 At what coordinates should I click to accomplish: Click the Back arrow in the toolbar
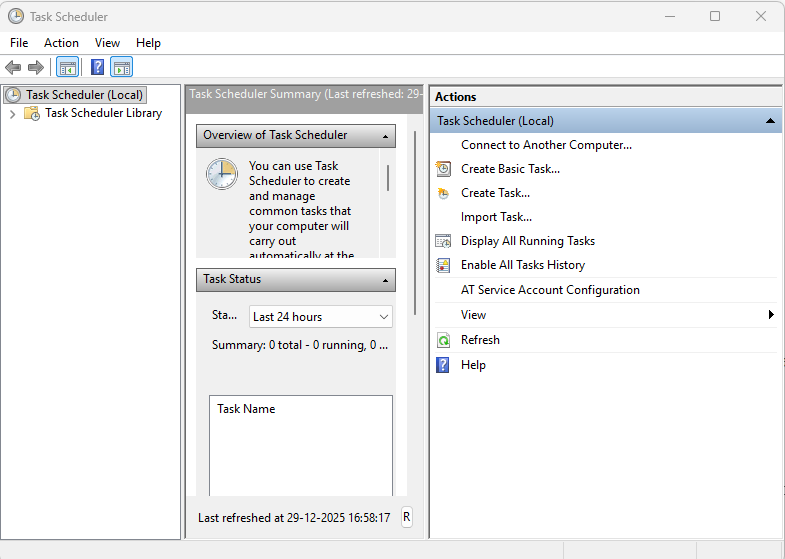click(13, 67)
